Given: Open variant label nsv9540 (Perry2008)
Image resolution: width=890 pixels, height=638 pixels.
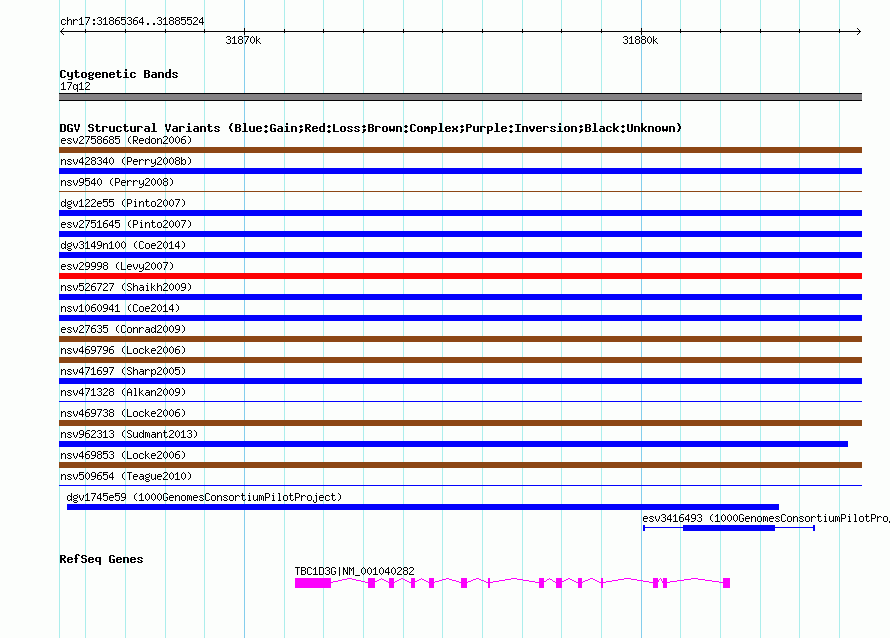Looking at the screenshot, I should [117, 182].
